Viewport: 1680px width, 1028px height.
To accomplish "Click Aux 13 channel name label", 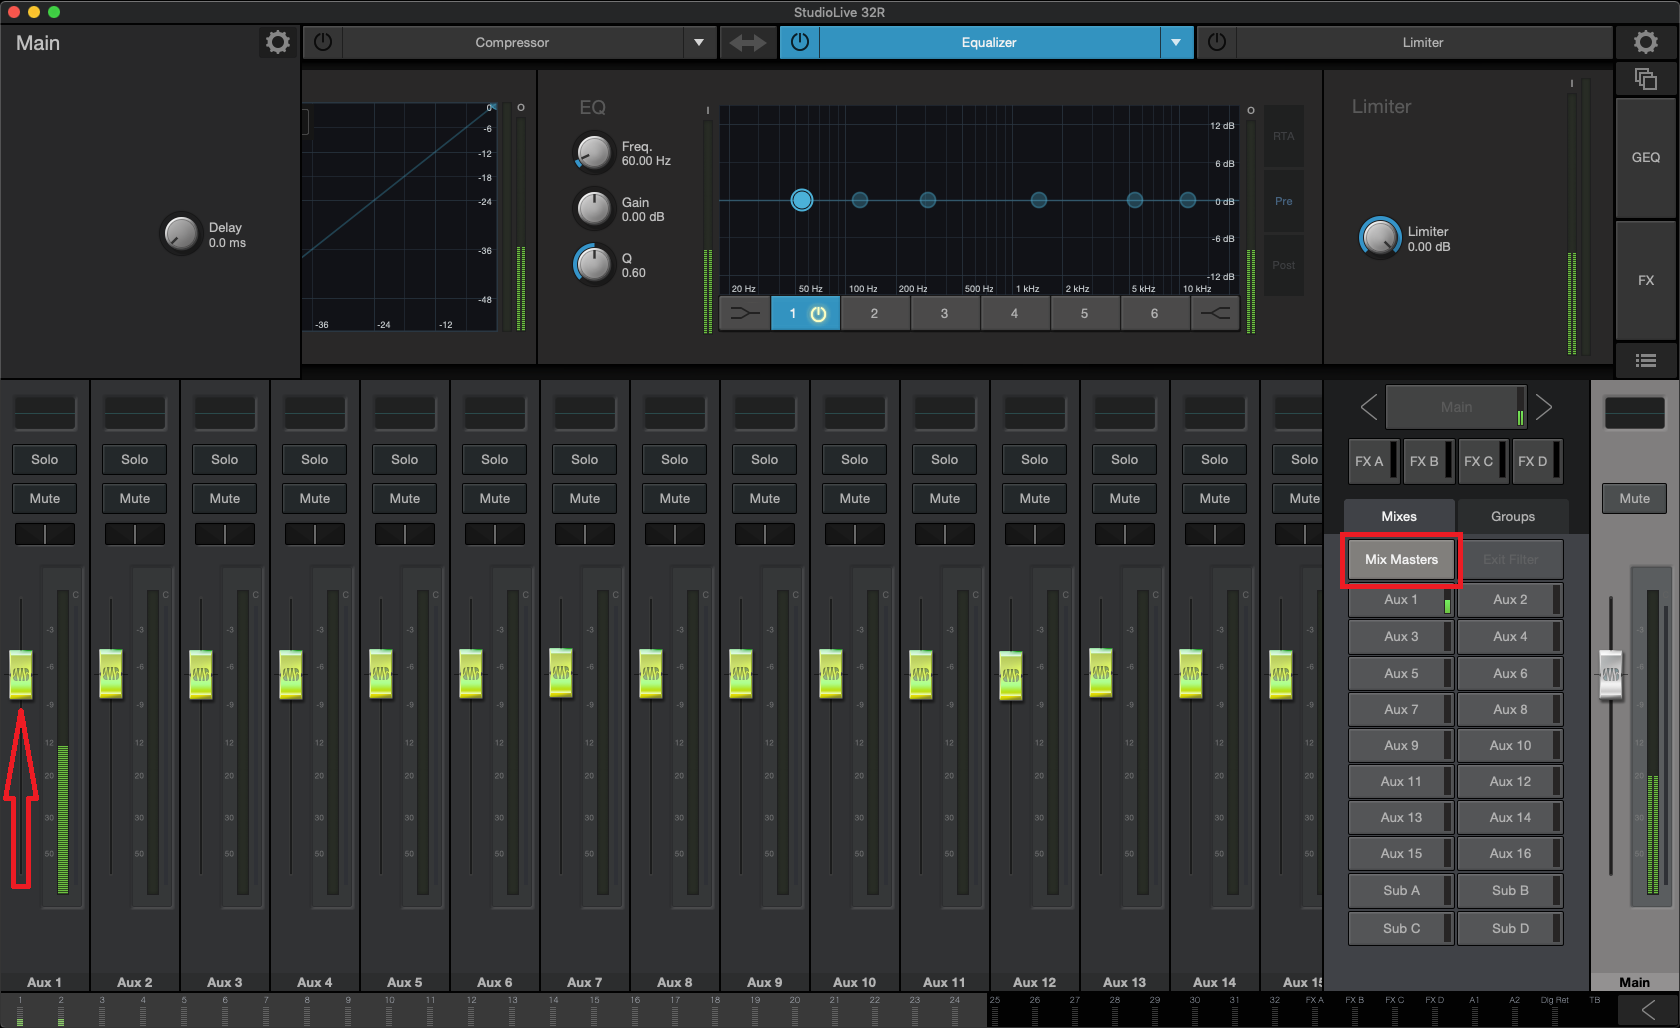I will (x=1125, y=982).
